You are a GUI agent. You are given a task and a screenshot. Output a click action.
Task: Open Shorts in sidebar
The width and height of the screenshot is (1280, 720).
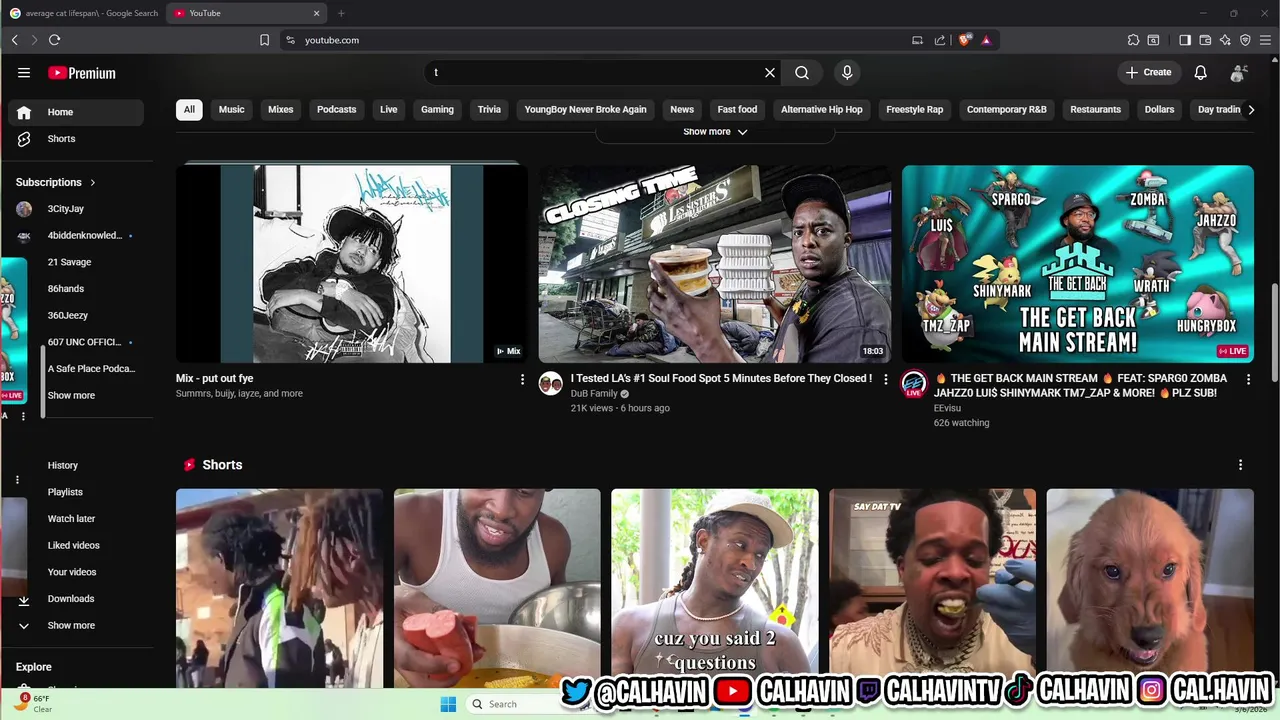click(x=76, y=139)
